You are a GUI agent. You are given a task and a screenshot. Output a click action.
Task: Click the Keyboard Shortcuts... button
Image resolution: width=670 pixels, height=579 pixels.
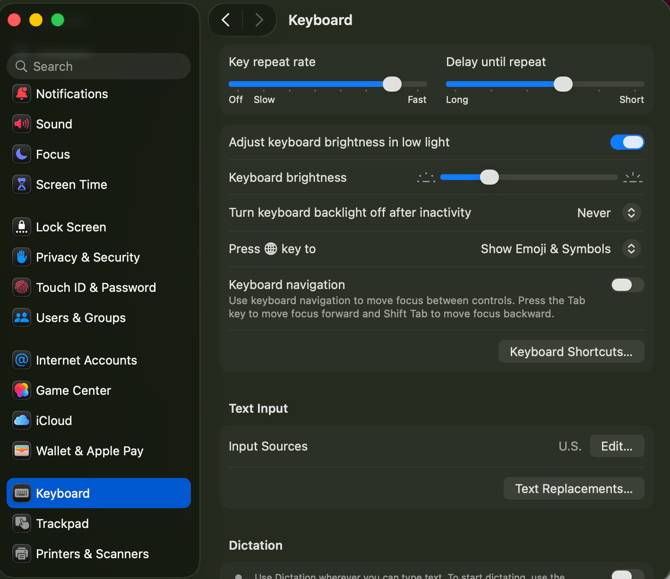[571, 352]
